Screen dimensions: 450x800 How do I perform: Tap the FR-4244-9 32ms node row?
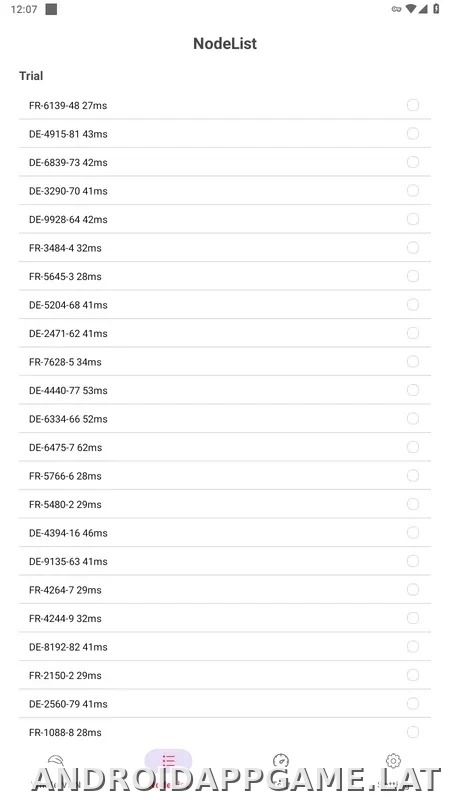pyautogui.click(x=224, y=618)
